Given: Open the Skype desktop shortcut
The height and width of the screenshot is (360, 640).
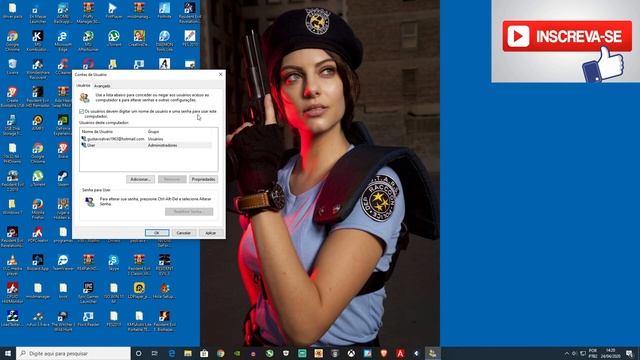Looking at the screenshot, I should 113,262.
